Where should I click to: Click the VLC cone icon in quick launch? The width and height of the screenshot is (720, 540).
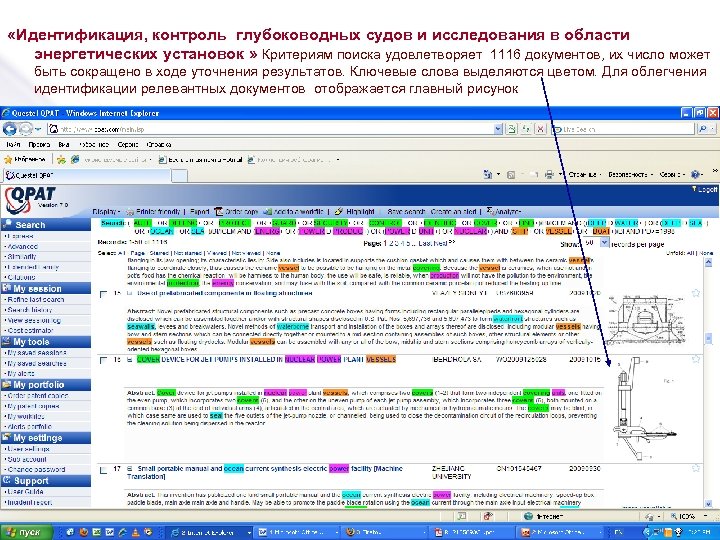135,532
